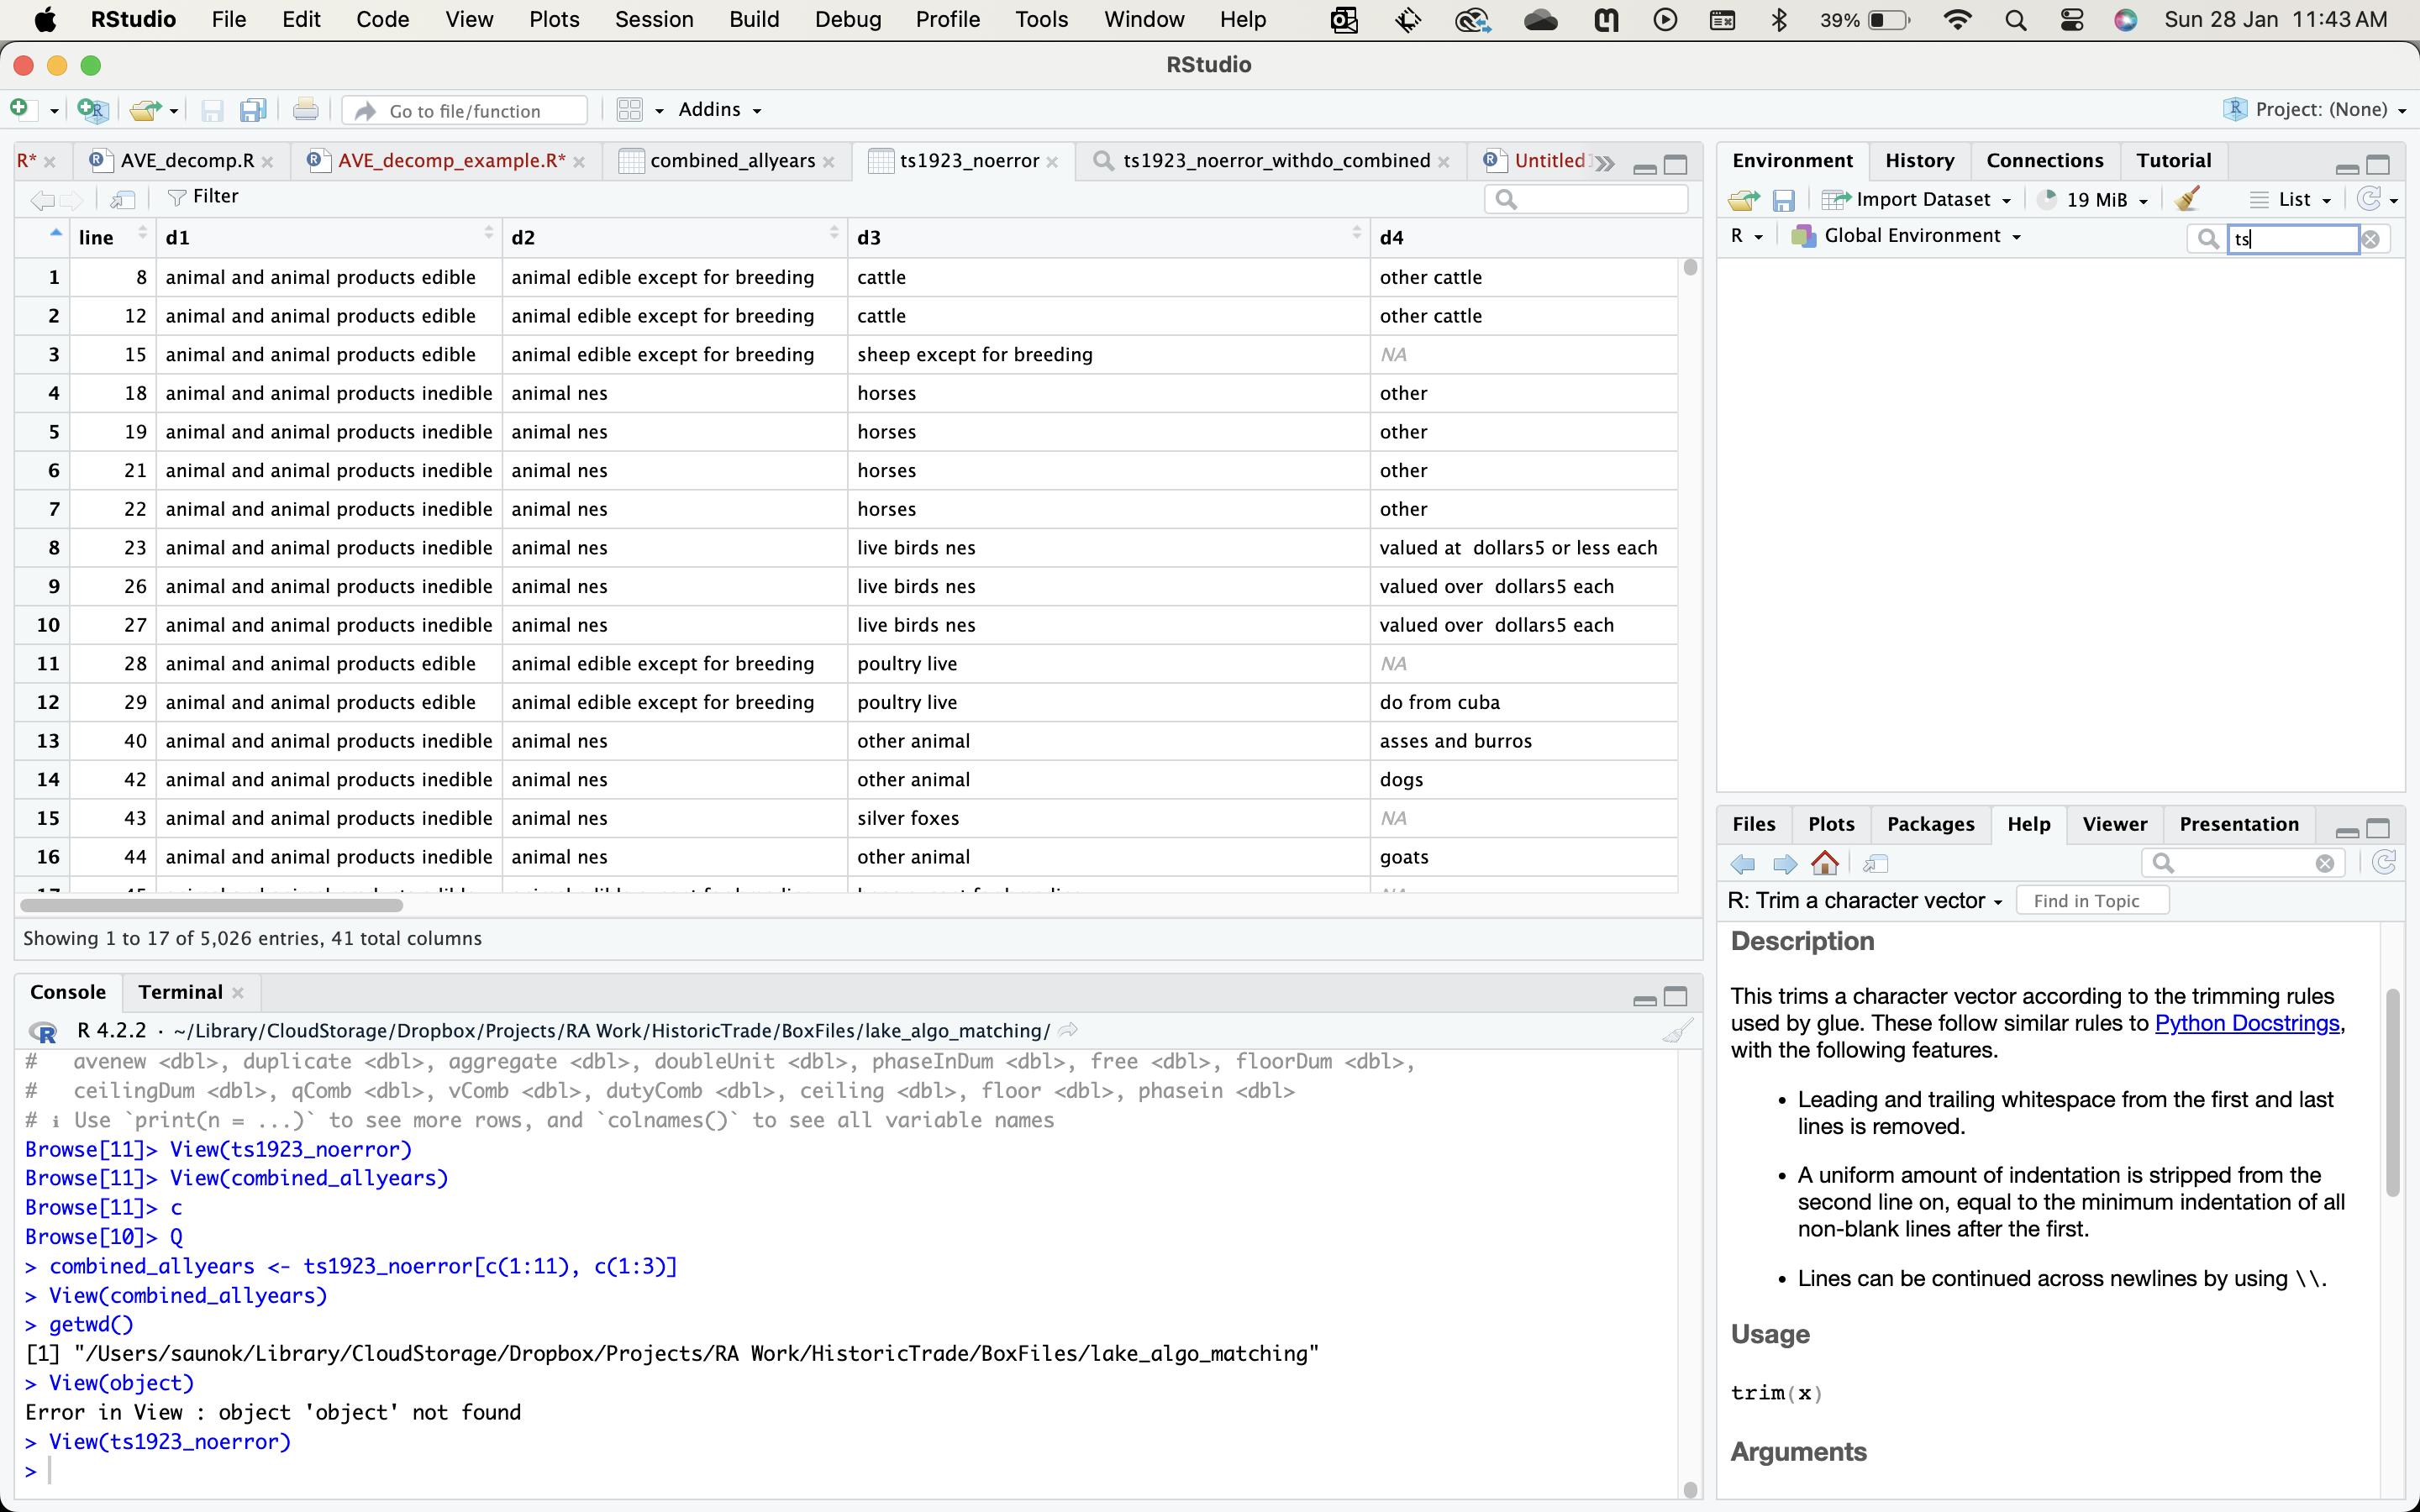The image size is (2420, 1512).
Task: Save all open documents
Action: tap(252, 110)
